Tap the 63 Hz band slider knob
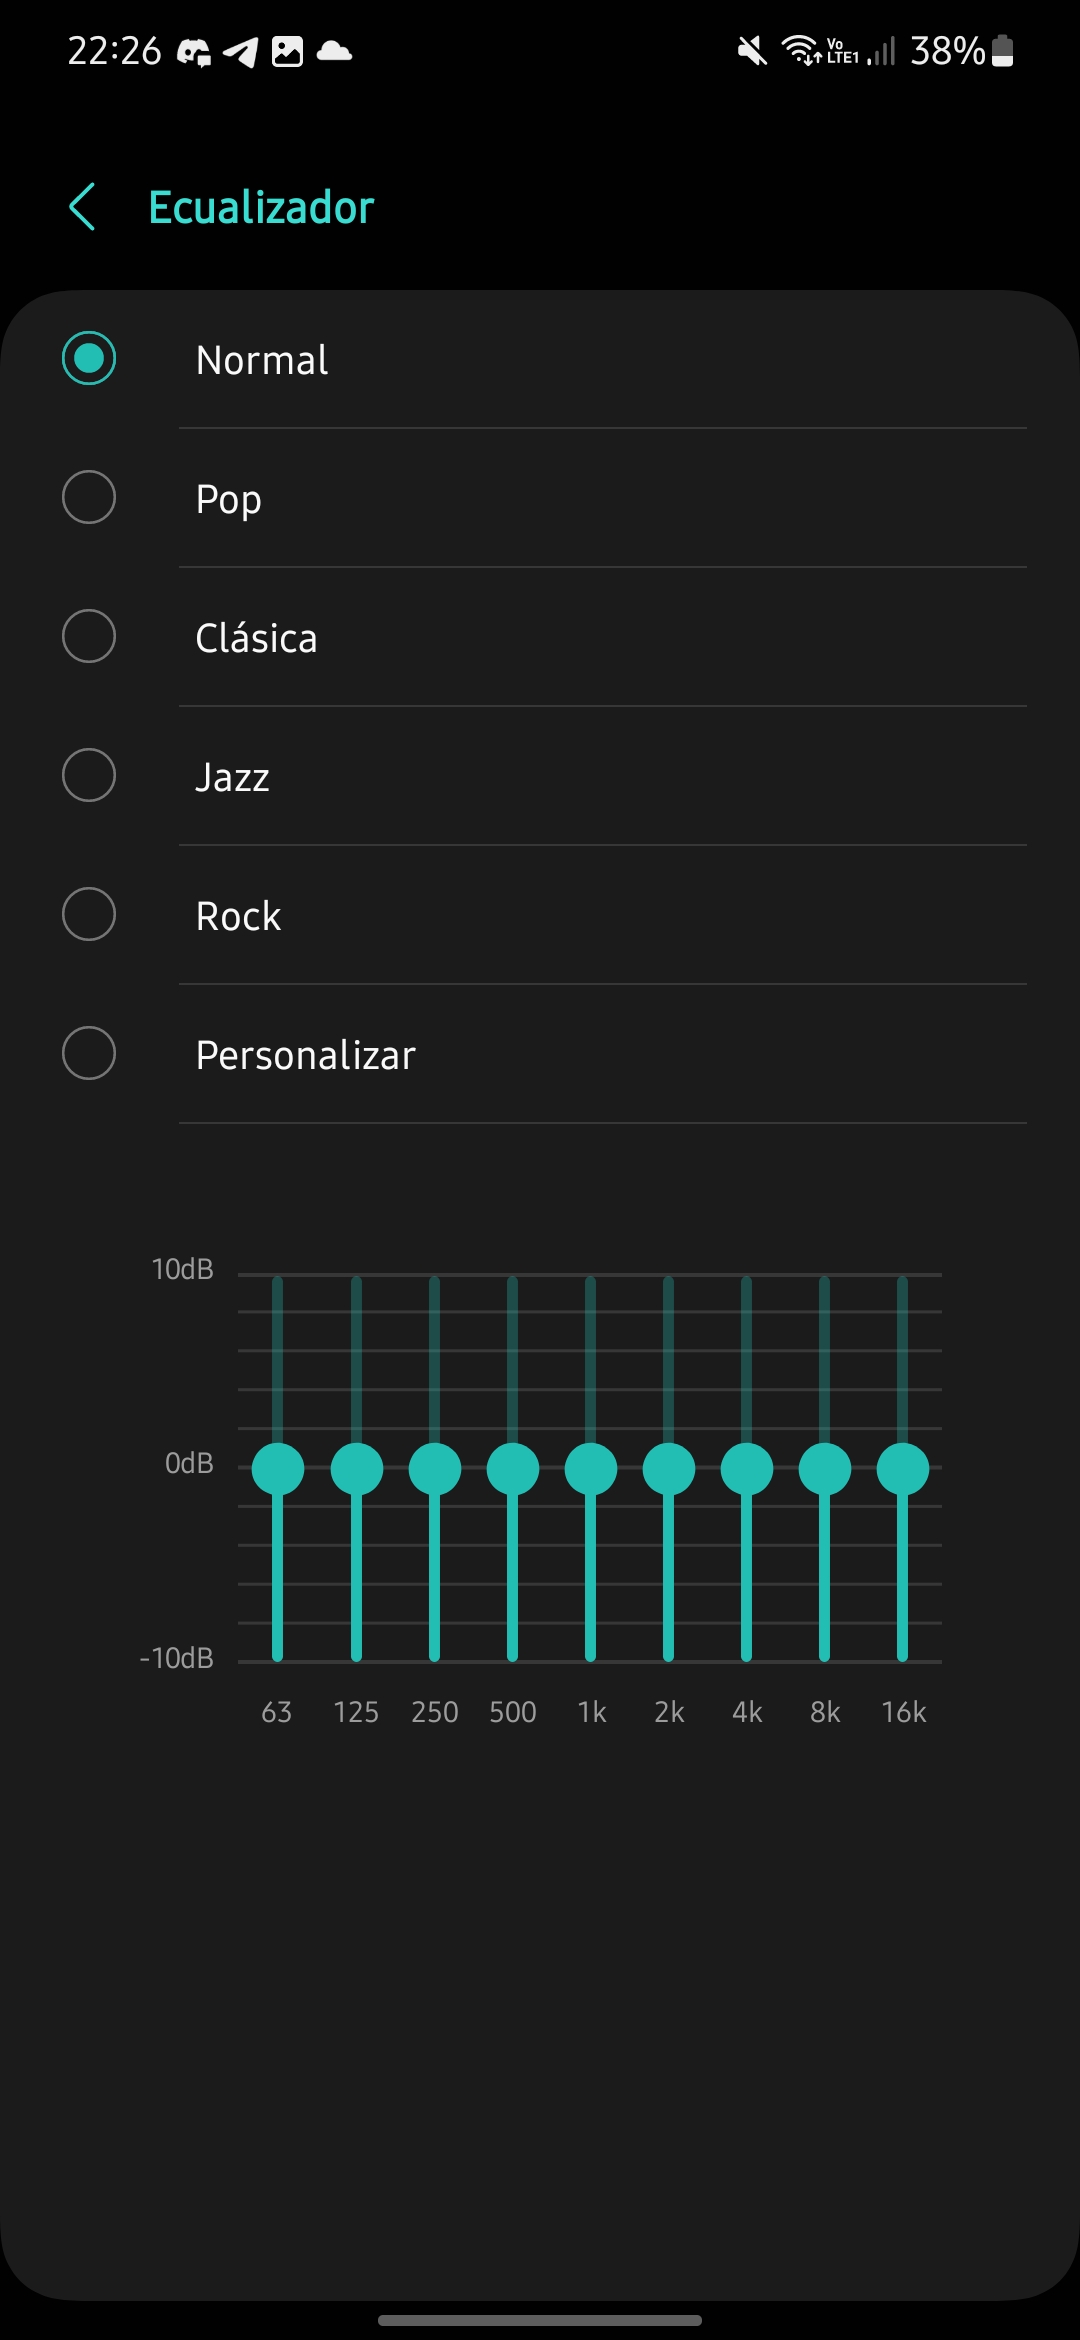The image size is (1080, 2340). pyautogui.click(x=278, y=1469)
